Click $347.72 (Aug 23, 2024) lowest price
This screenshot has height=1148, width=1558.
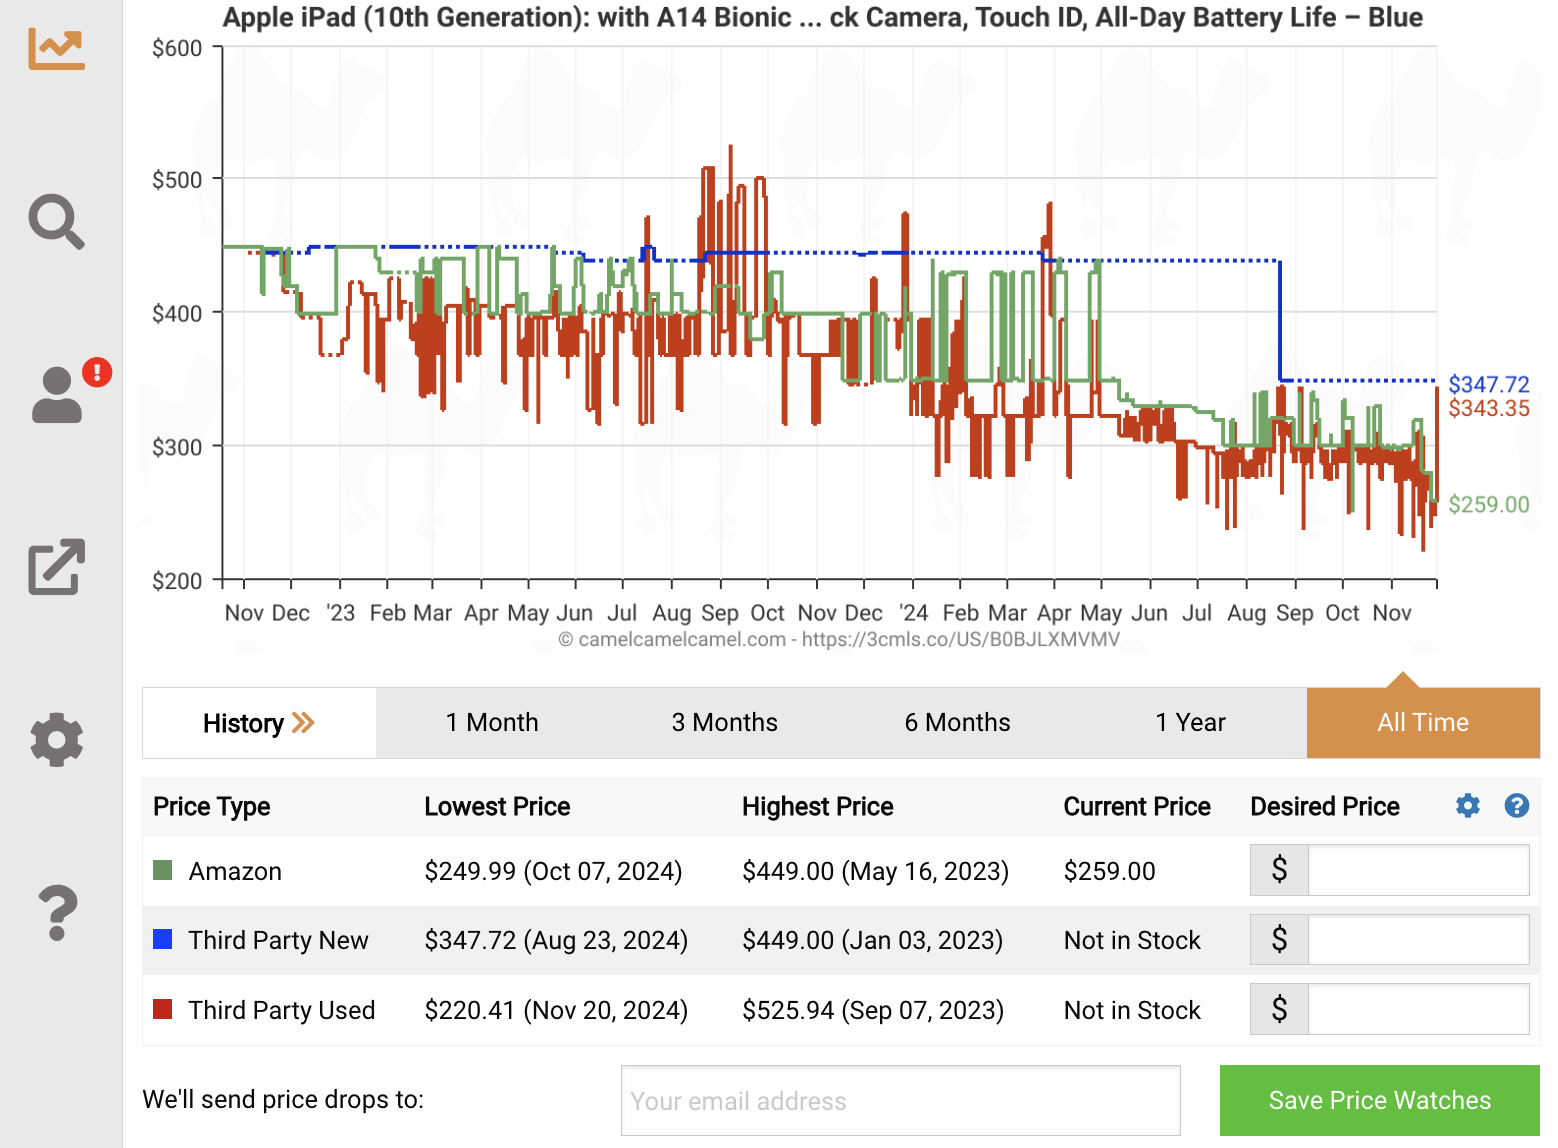coord(556,940)
